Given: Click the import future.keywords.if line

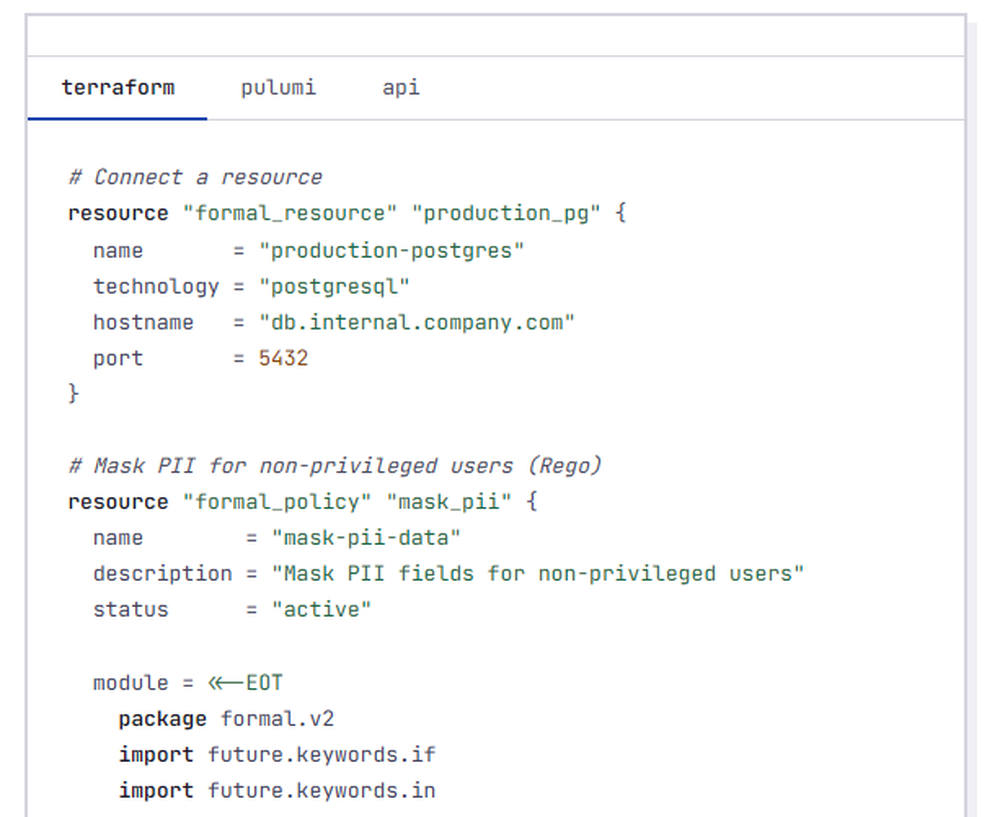Looking at the screenshot, I should 277,754.
